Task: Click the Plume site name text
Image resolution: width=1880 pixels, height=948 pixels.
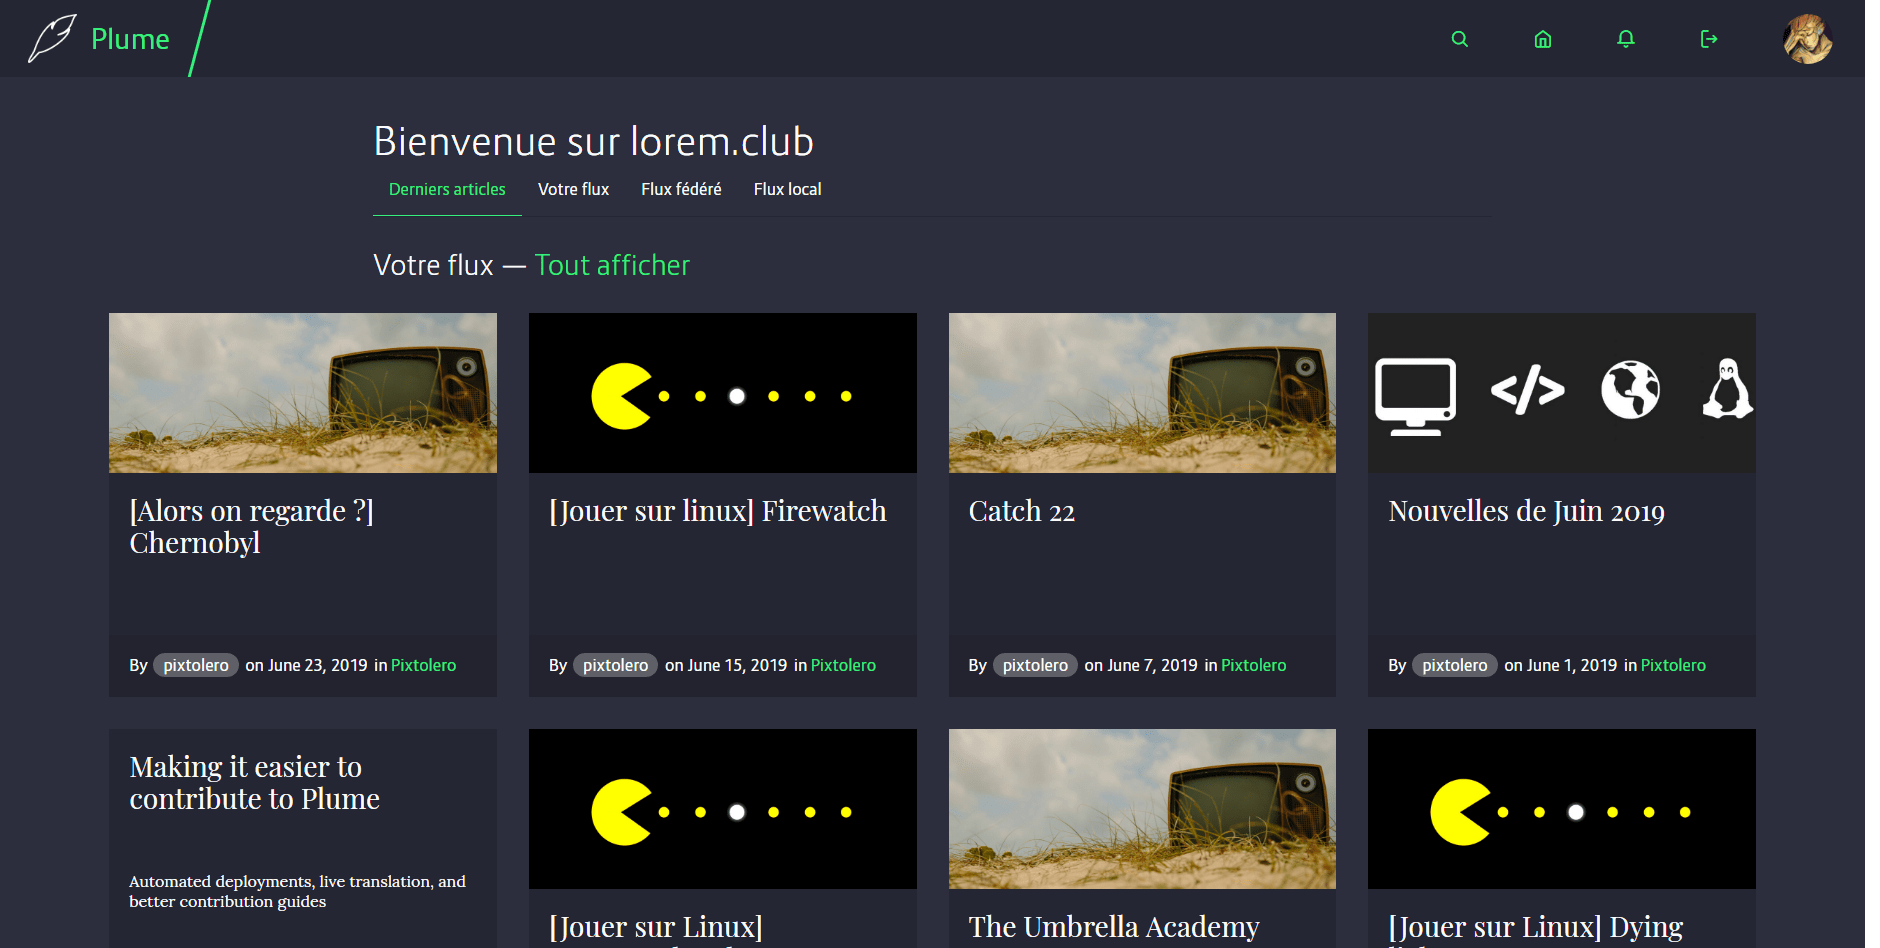Action: (130, 39)
